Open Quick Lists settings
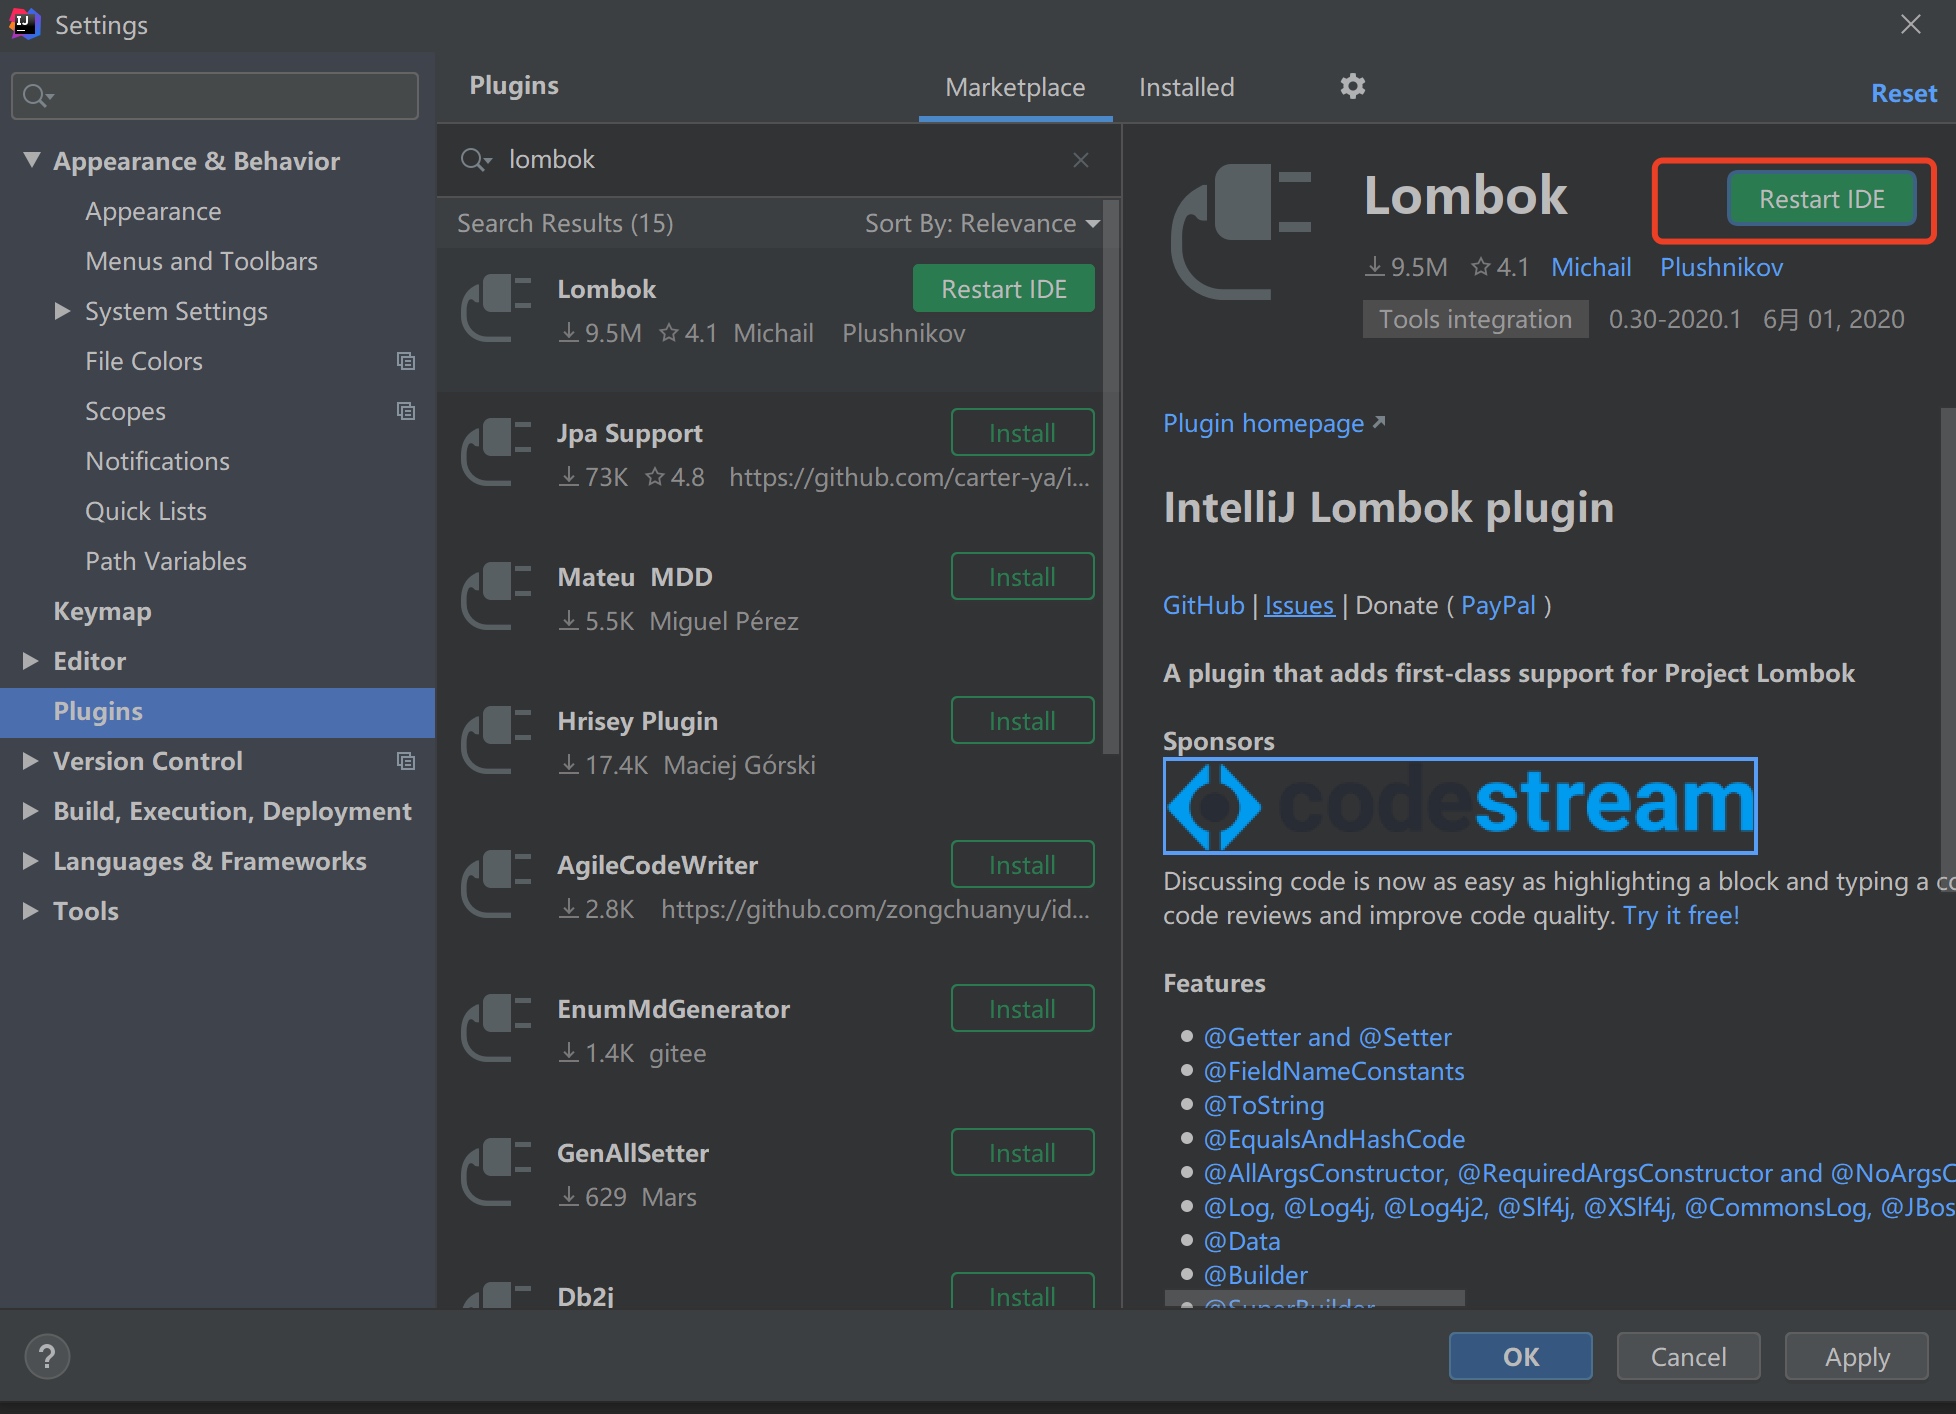 pyautogui.click(x=146, y=511)
